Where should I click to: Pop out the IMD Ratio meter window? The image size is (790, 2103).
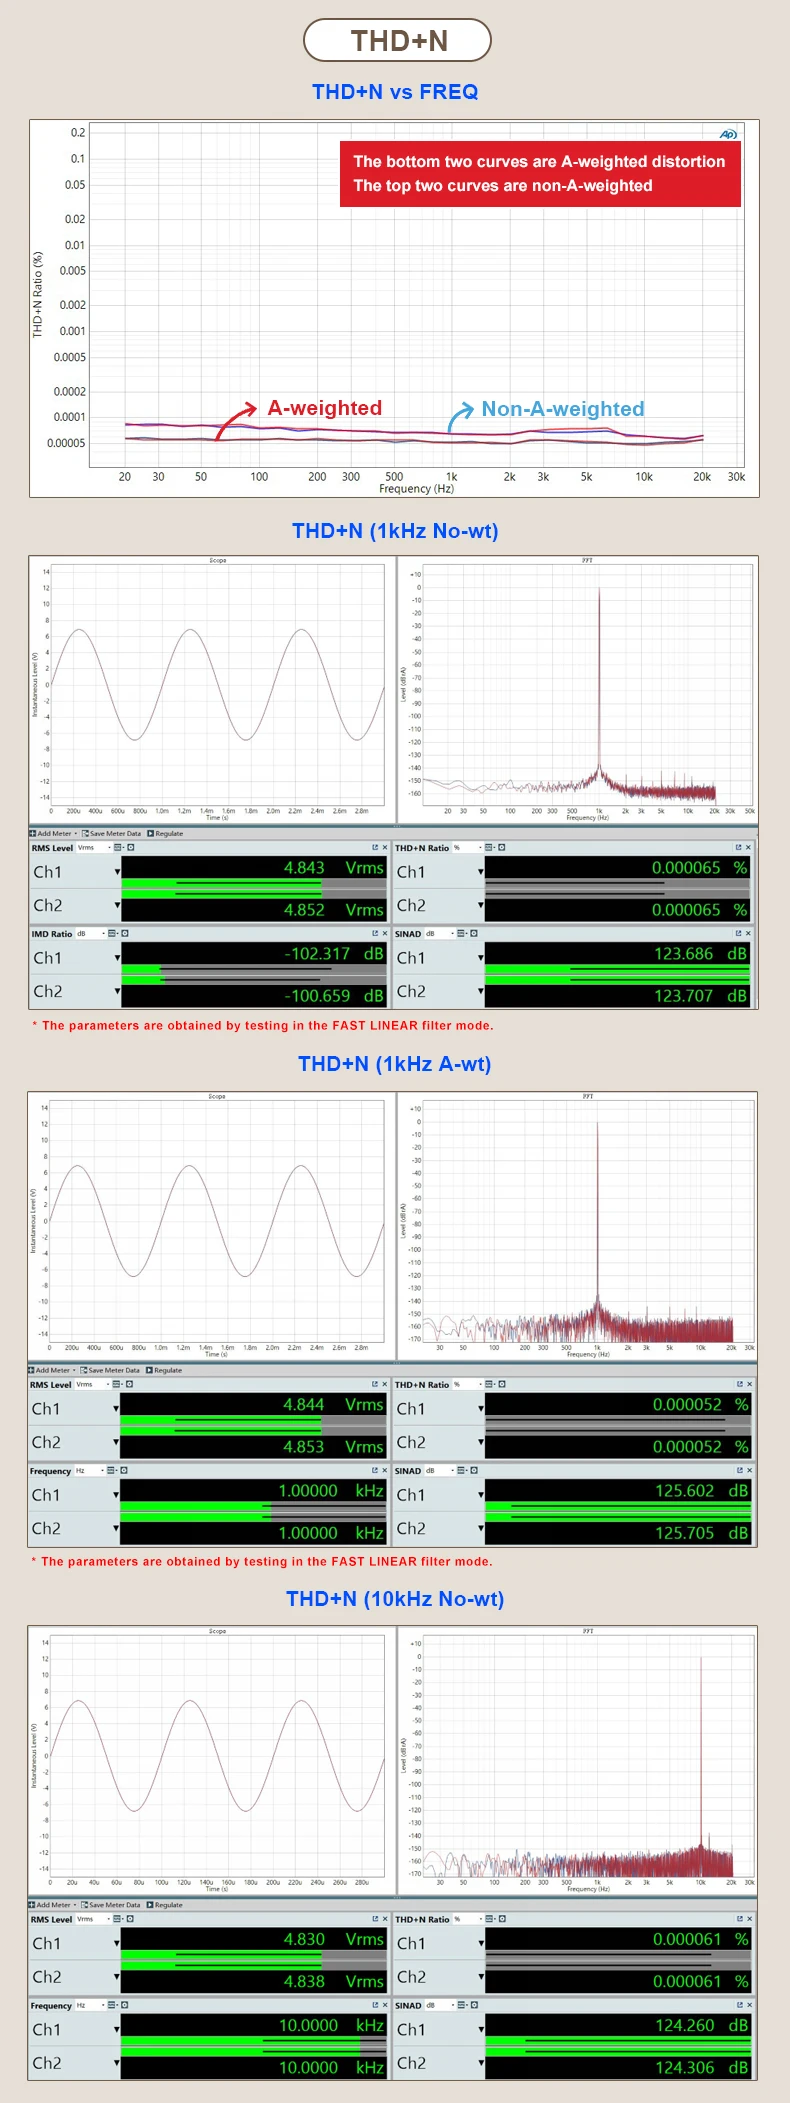375,933
